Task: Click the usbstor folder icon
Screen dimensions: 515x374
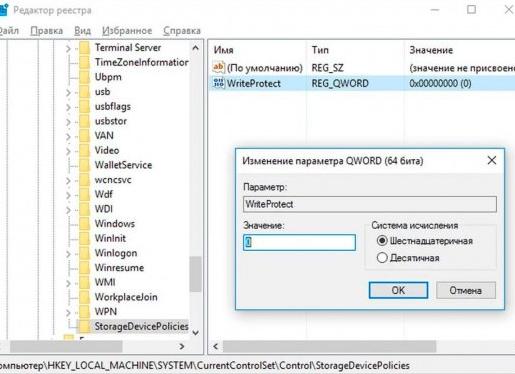Action: tap(85, 121)
